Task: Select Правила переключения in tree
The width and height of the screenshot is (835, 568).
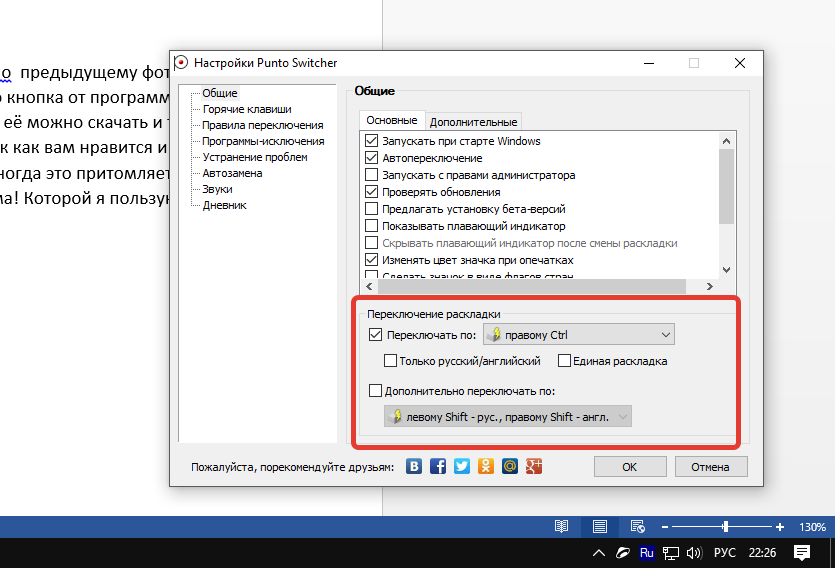Action: pyautogui.click(x=263, y=125)
